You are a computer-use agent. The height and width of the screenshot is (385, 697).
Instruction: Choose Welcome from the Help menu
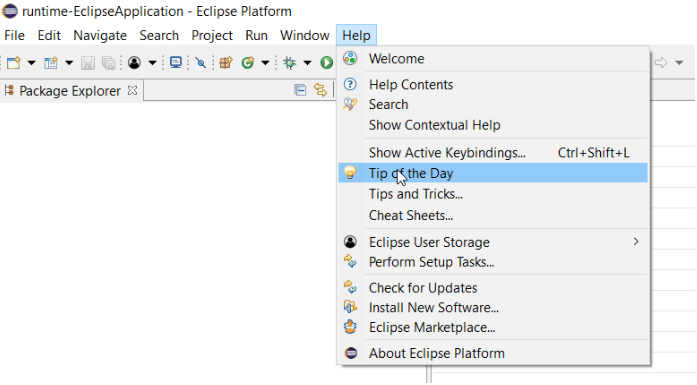pyautogui.click(x=493, y=59)
